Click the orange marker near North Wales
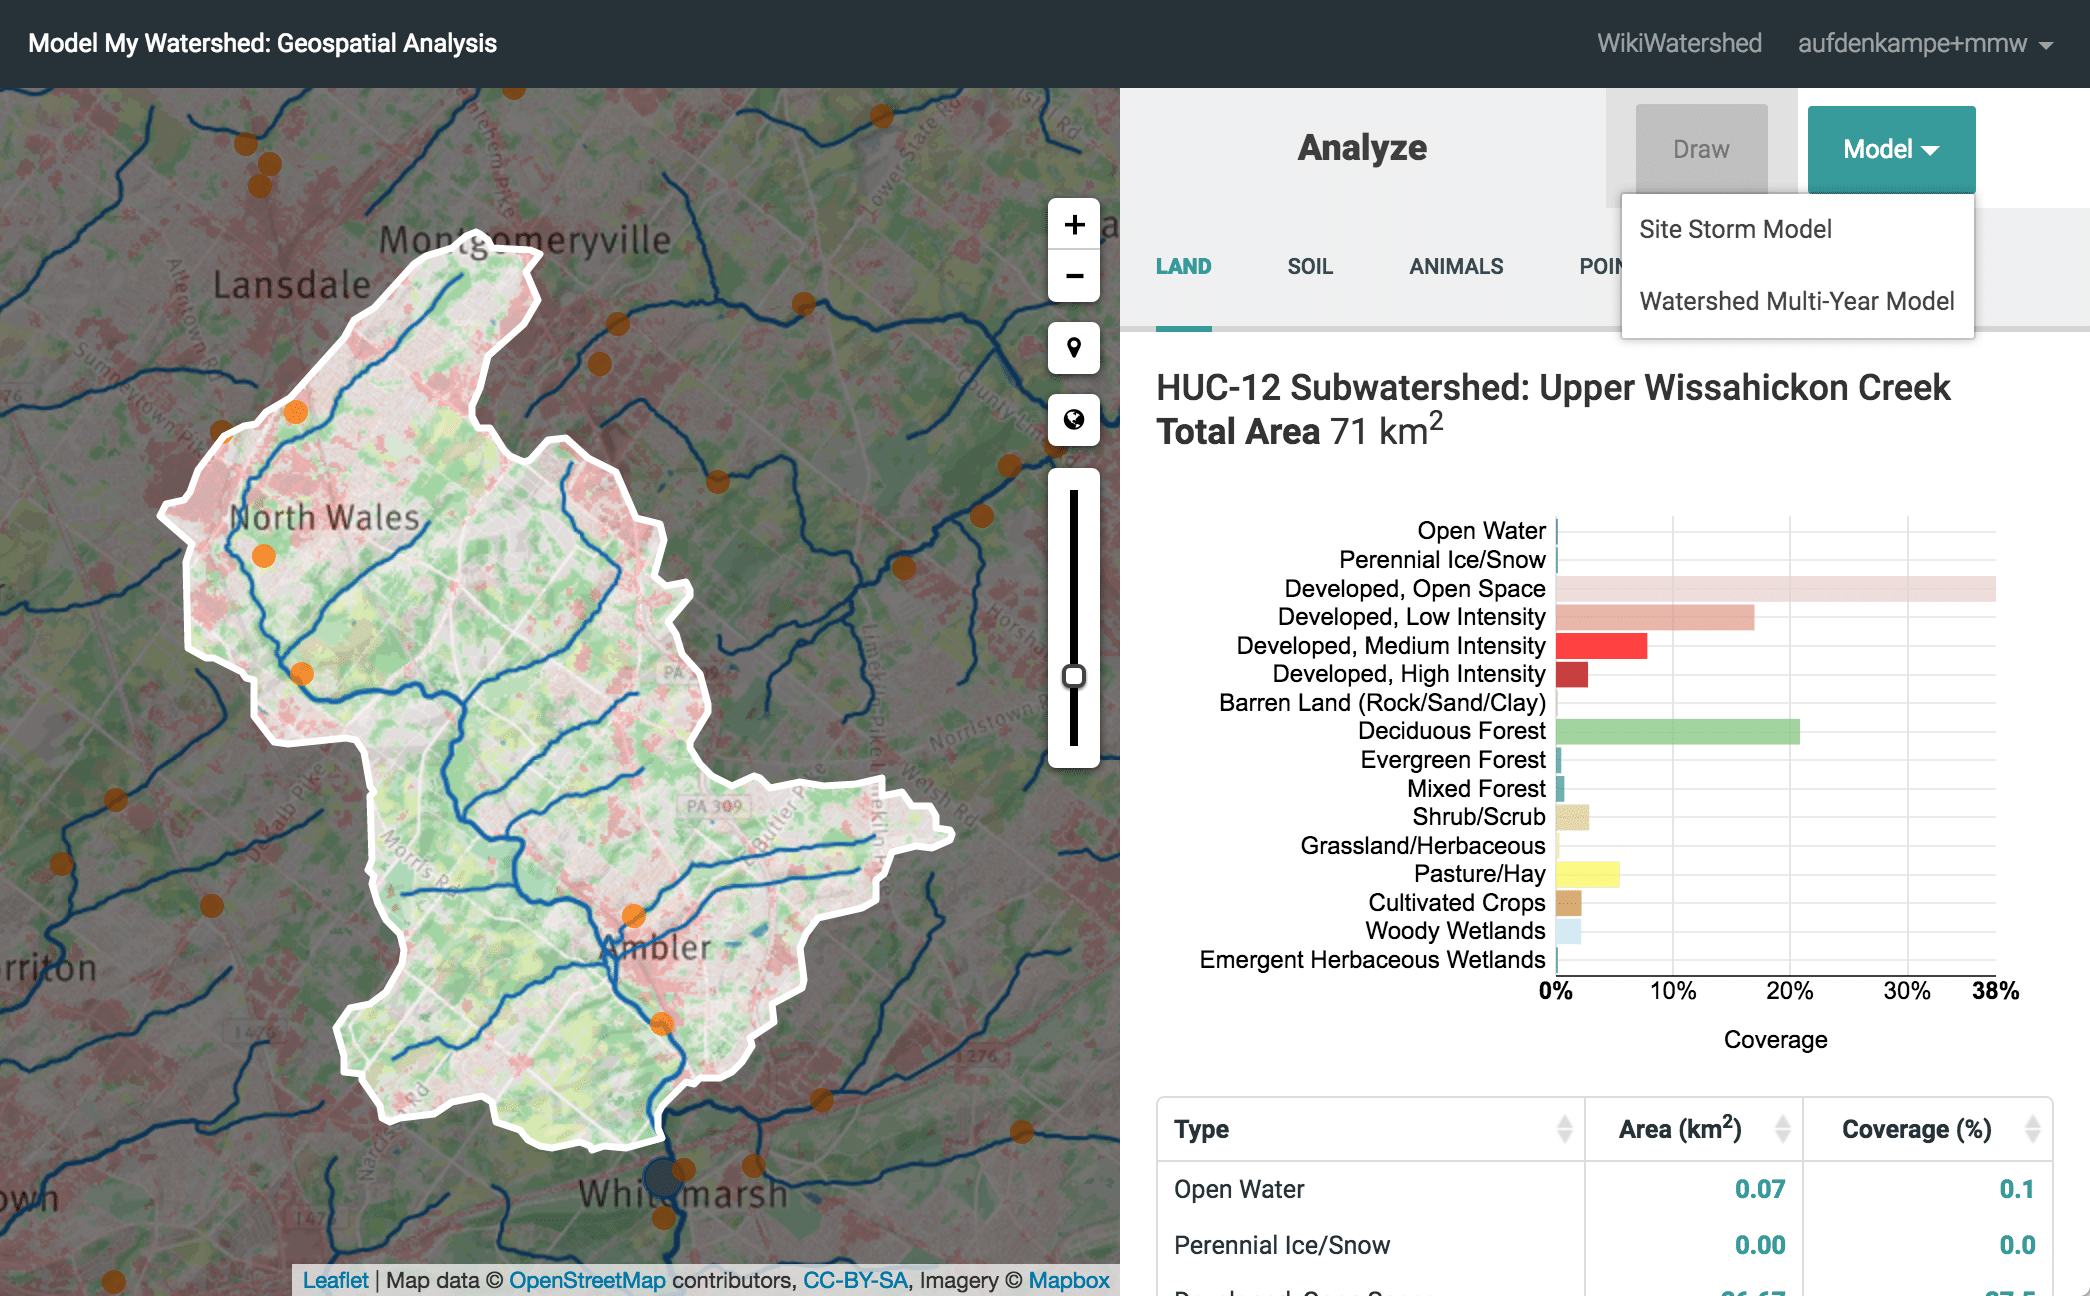Viewport: 2090px width, 1296px height. 265,557
